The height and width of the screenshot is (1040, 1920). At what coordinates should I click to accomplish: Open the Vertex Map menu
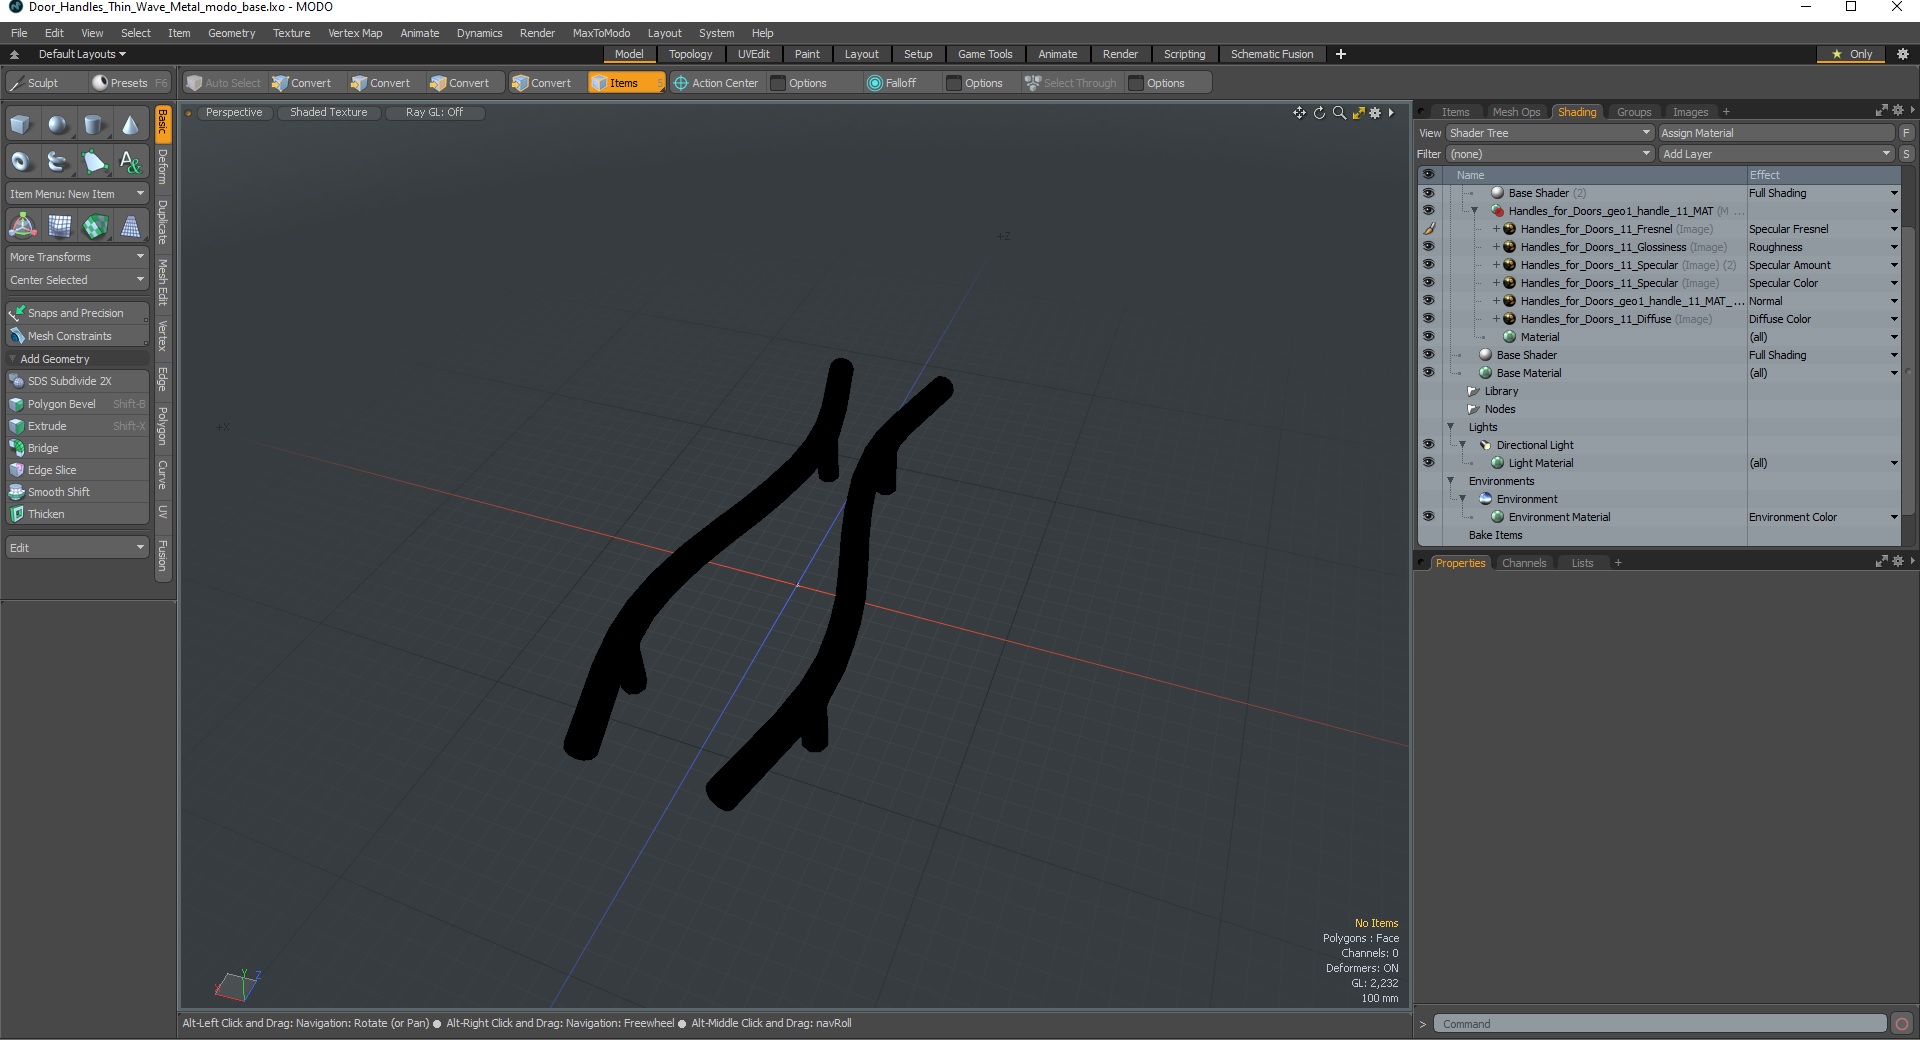click(355, 33)
